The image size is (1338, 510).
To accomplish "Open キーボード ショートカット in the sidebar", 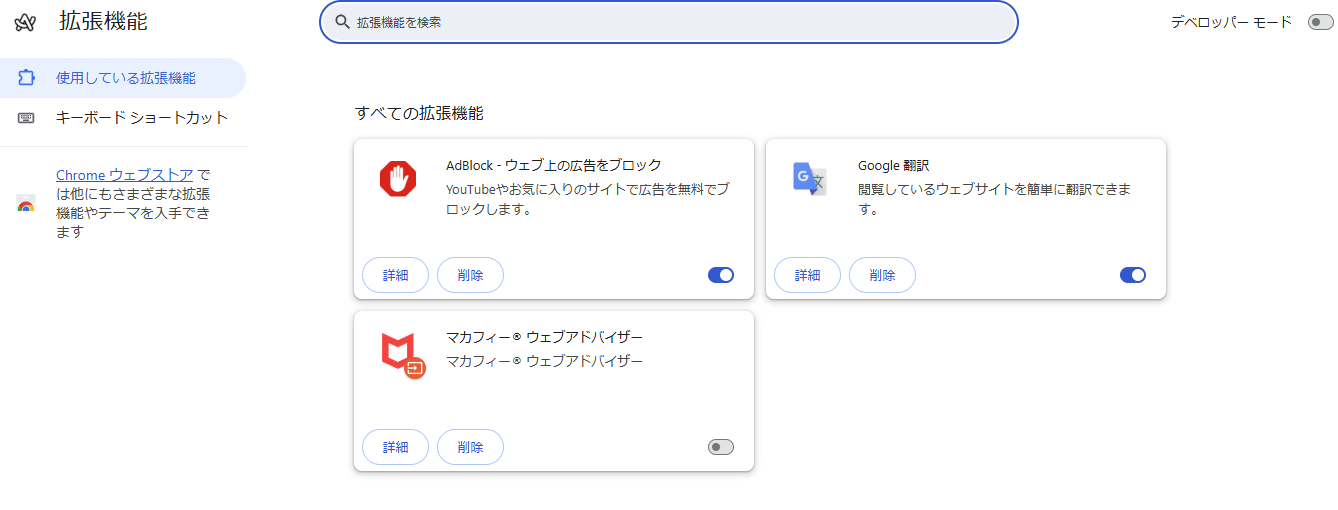I will pyautogui.click(x=123, y=118).
